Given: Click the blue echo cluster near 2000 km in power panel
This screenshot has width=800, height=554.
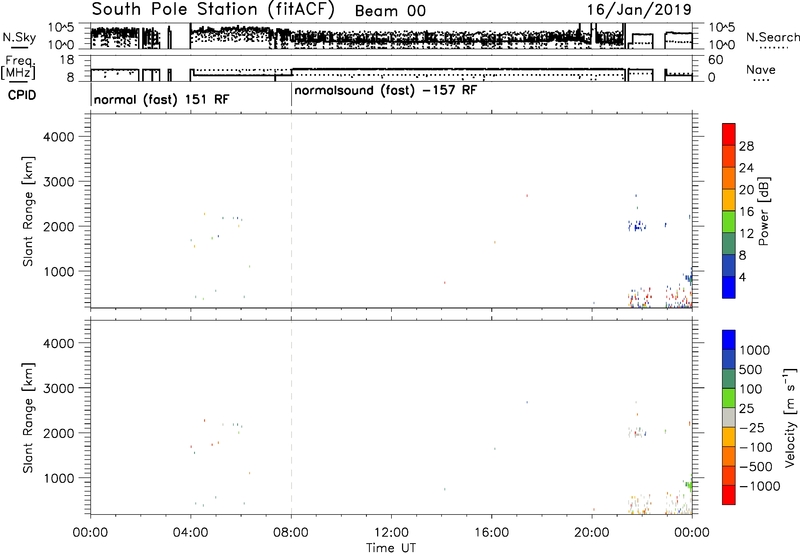Looking at the screenshot, I should pos(637,225).
